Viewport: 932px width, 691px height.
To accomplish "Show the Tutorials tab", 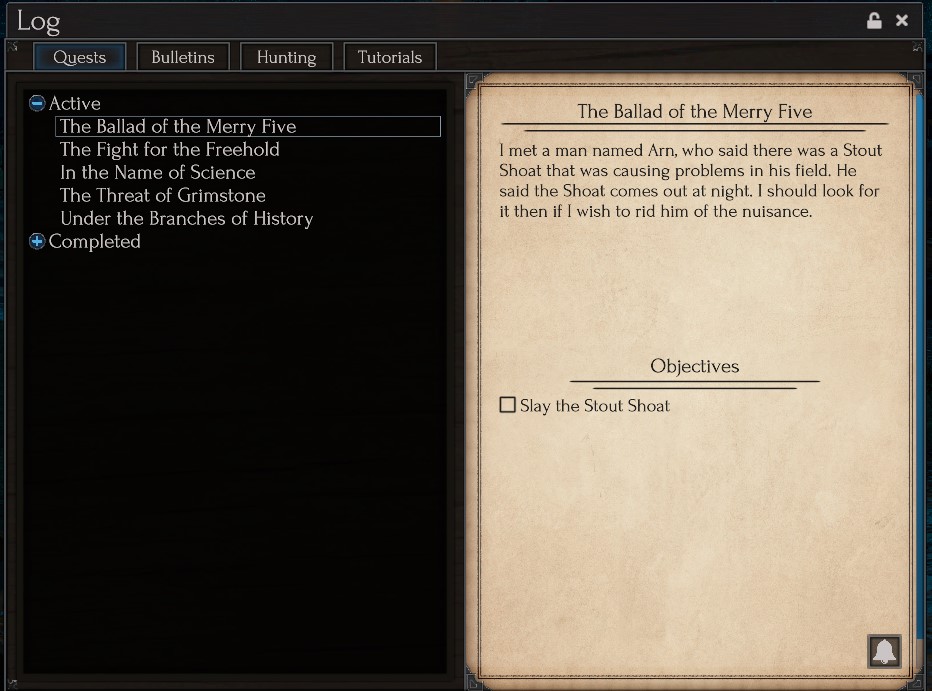I will tap(390, 57).
